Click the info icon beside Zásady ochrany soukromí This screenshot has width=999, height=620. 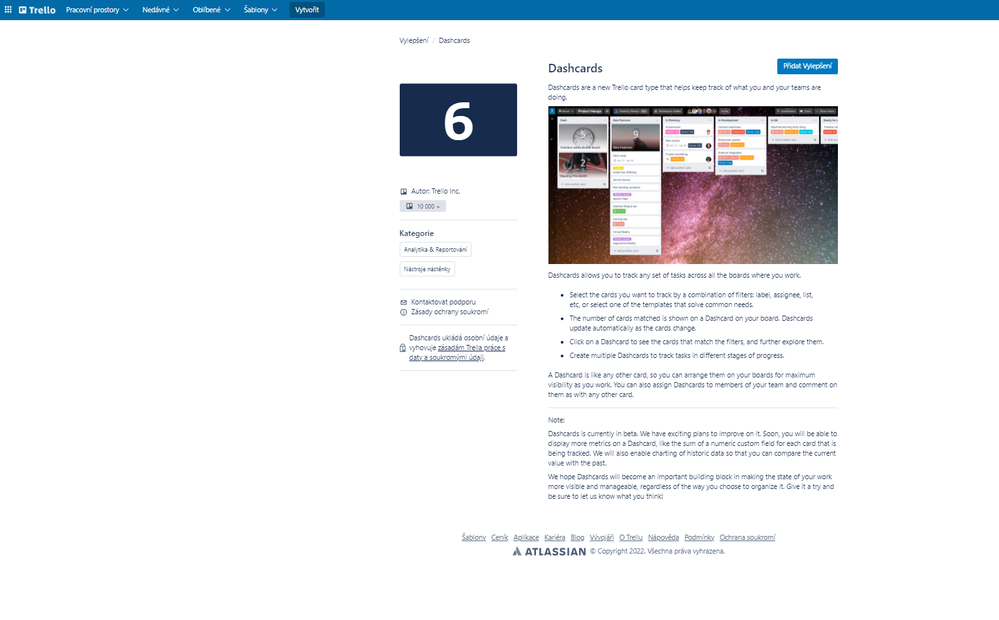(x=403, y=312)
